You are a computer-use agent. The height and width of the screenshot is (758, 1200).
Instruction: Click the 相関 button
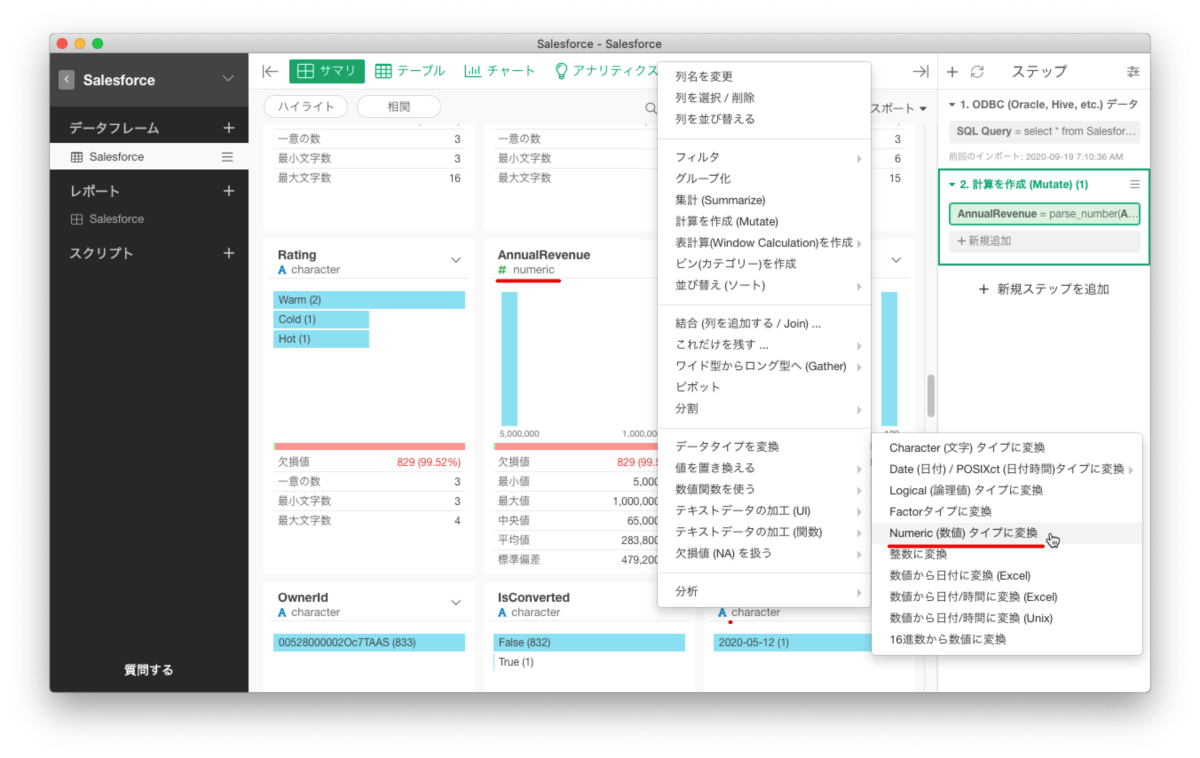tap(399, 107)
